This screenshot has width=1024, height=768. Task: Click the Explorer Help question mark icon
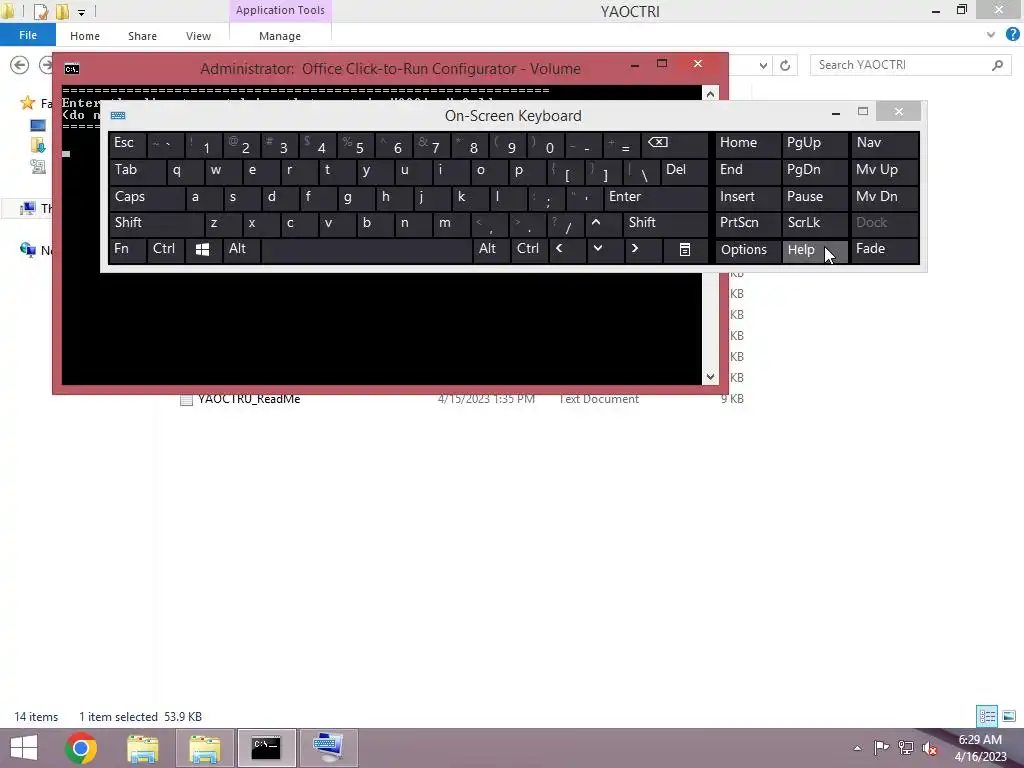coord(1012,35)
